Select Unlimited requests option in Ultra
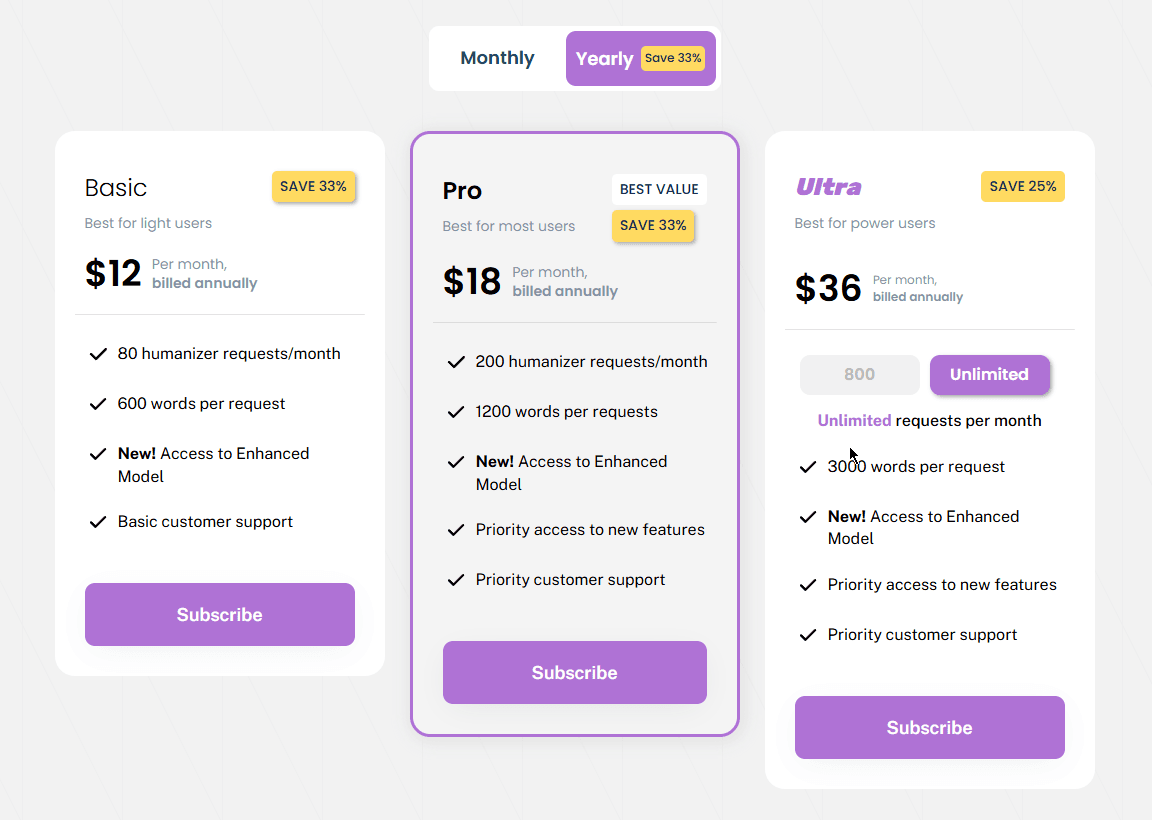 tap(989, 375)
